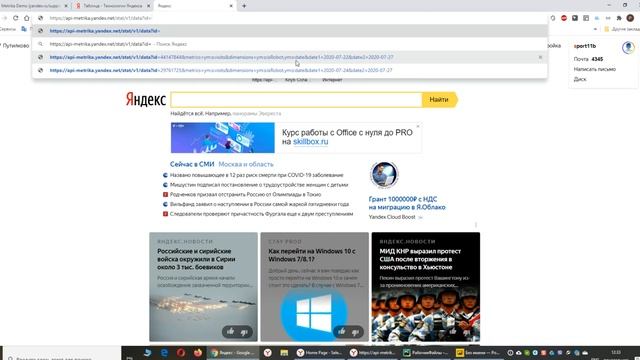Open the red Adblock extension icon
This screenshot has width=640, height=360.
[x=564, y=18]
